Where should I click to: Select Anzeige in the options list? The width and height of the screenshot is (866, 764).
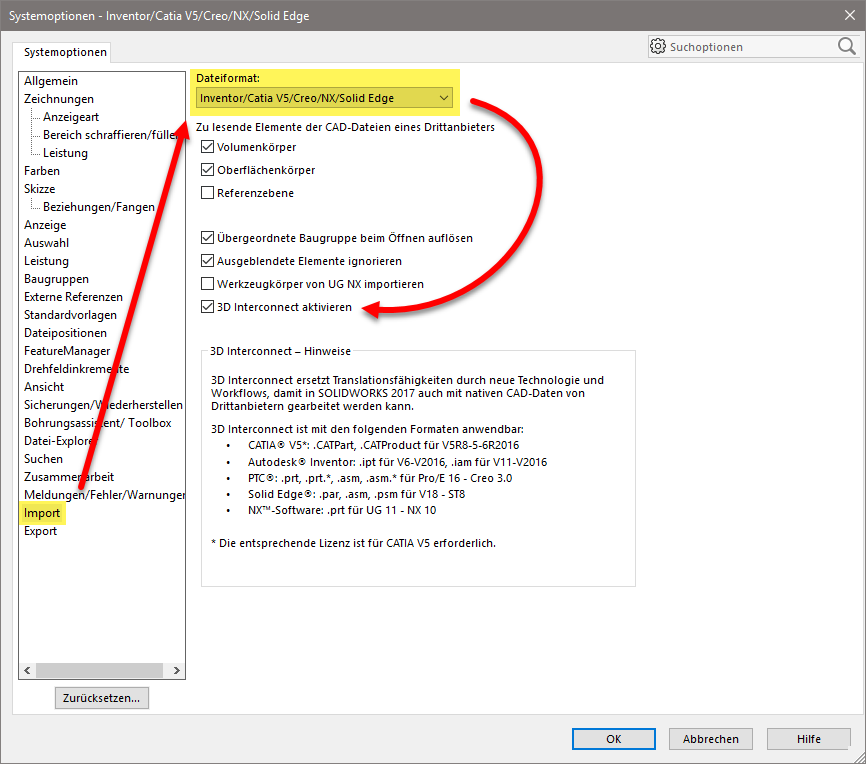45,225
